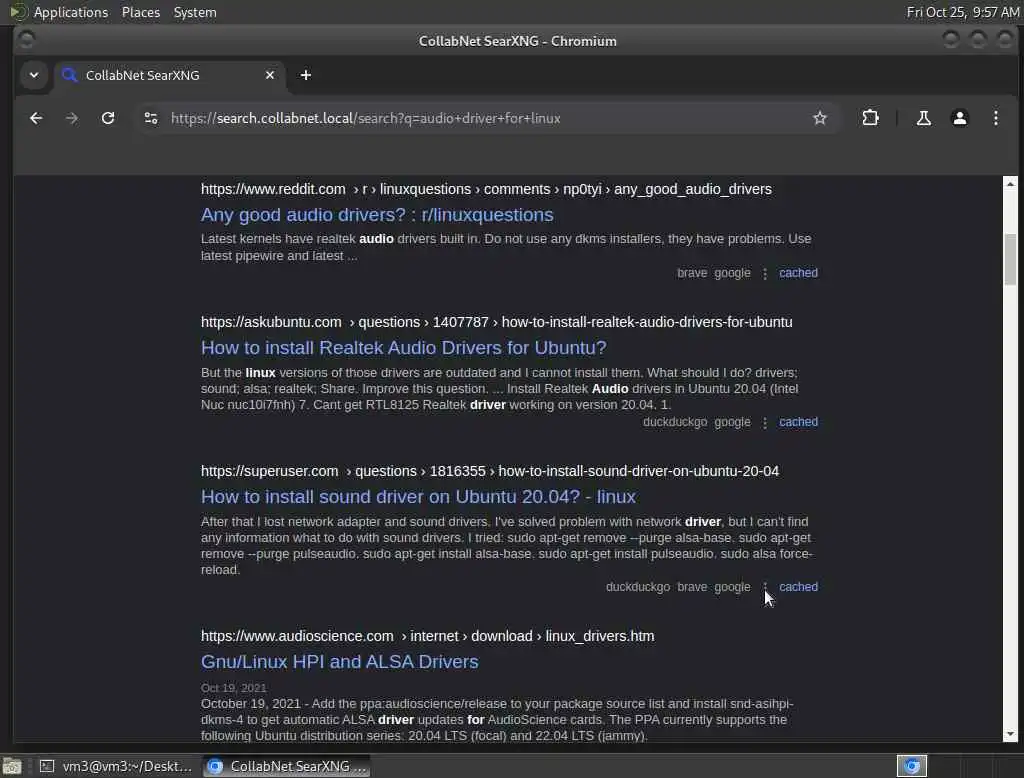Open 'Gnu/Linux HPI and ALSA Drivers' result
Viewport: 1024px width, 778px height.
[340, 662]
